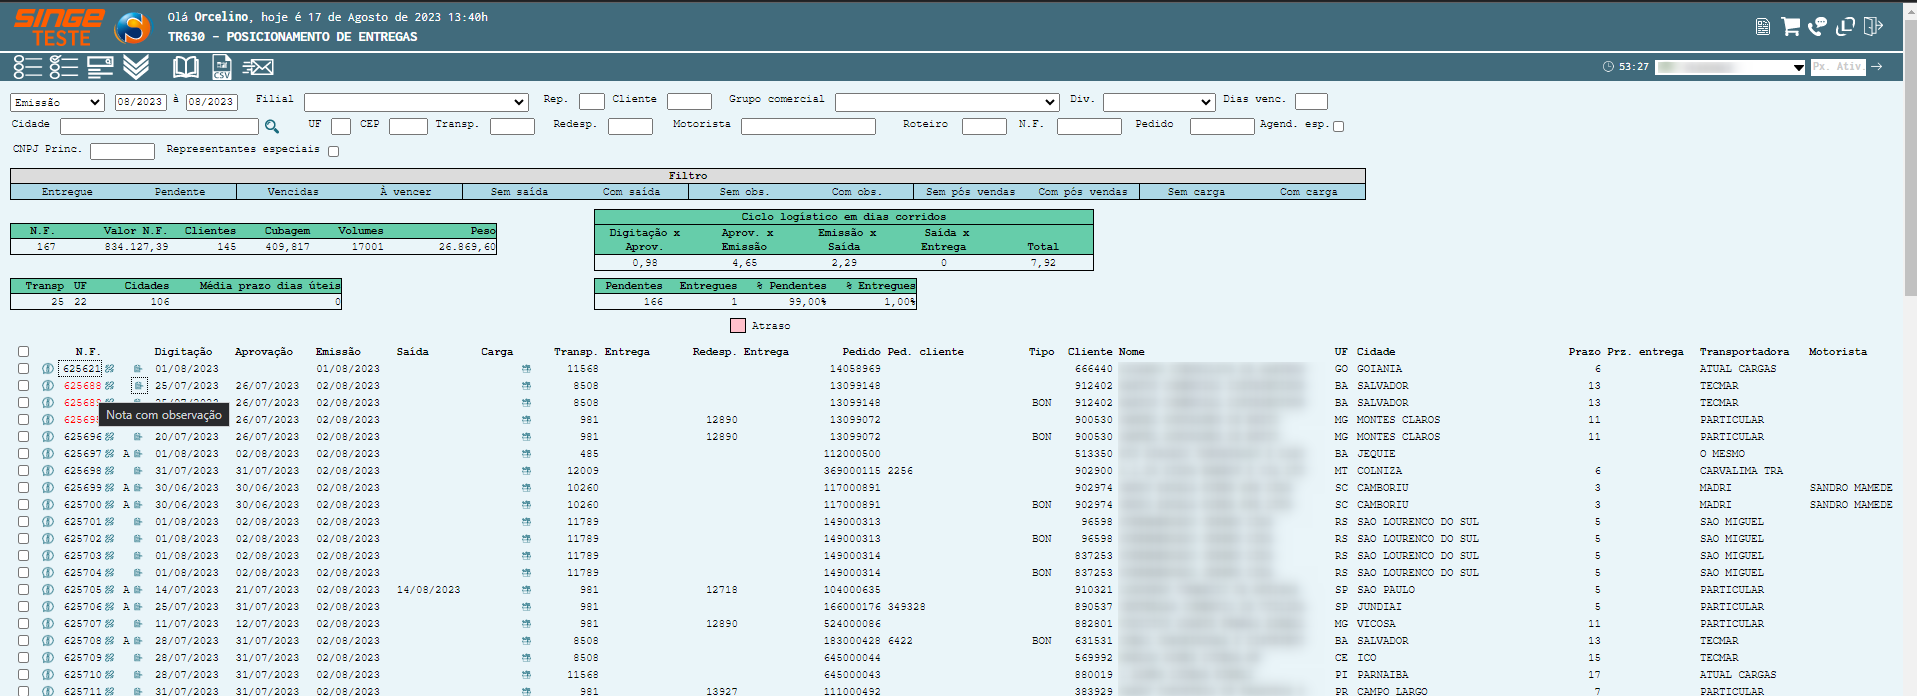Filter by Vencidas

293,192
